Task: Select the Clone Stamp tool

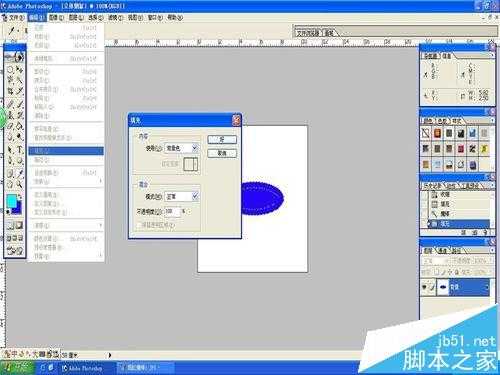Action: pos(10,115)
